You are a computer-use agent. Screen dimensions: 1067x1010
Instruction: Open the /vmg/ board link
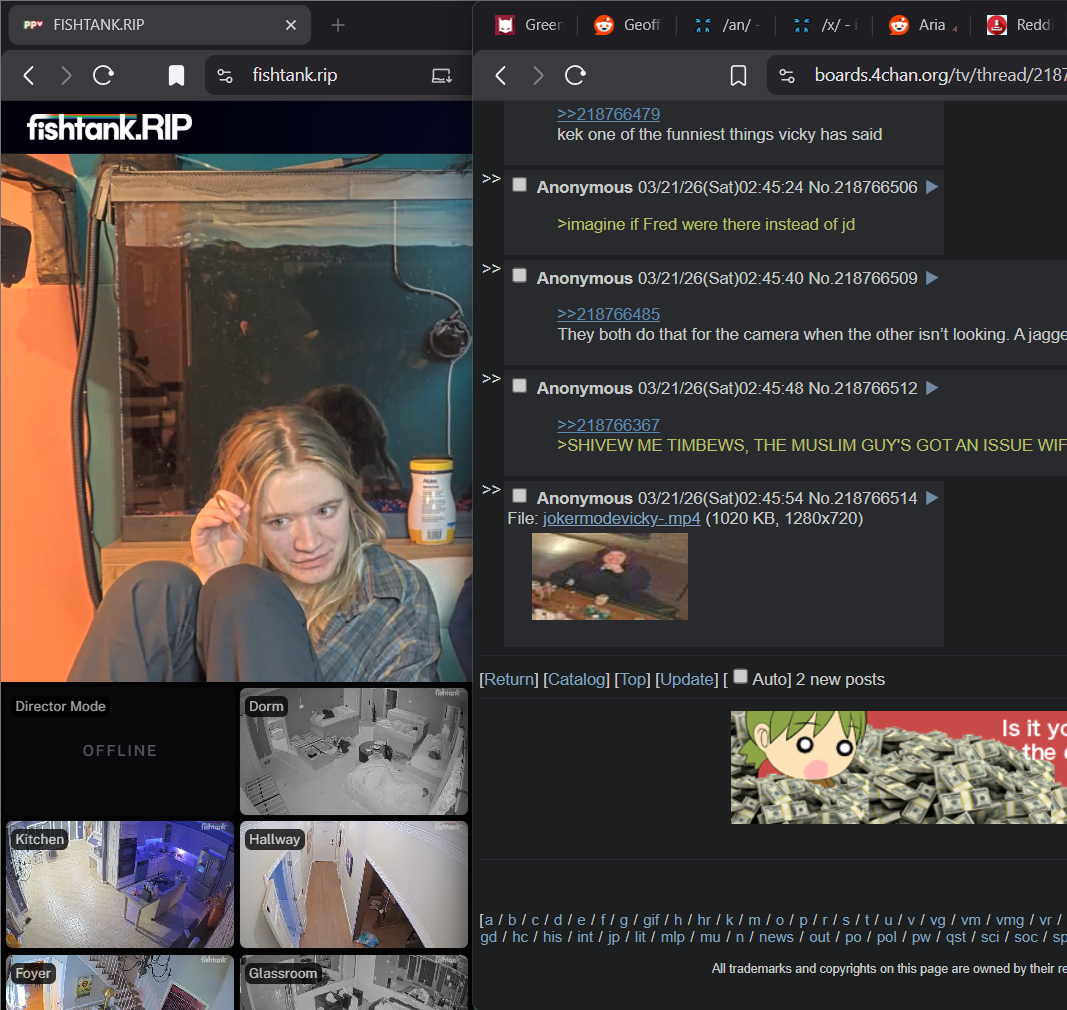tap(1010, 920)
